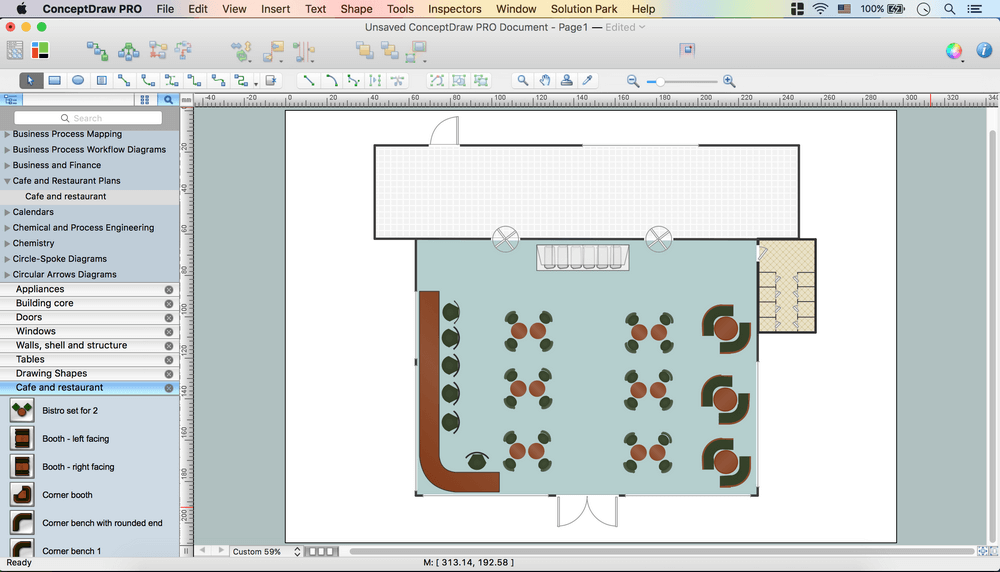Pick the eyedropper tool
1000x572 pixels.
click(588, 80)
